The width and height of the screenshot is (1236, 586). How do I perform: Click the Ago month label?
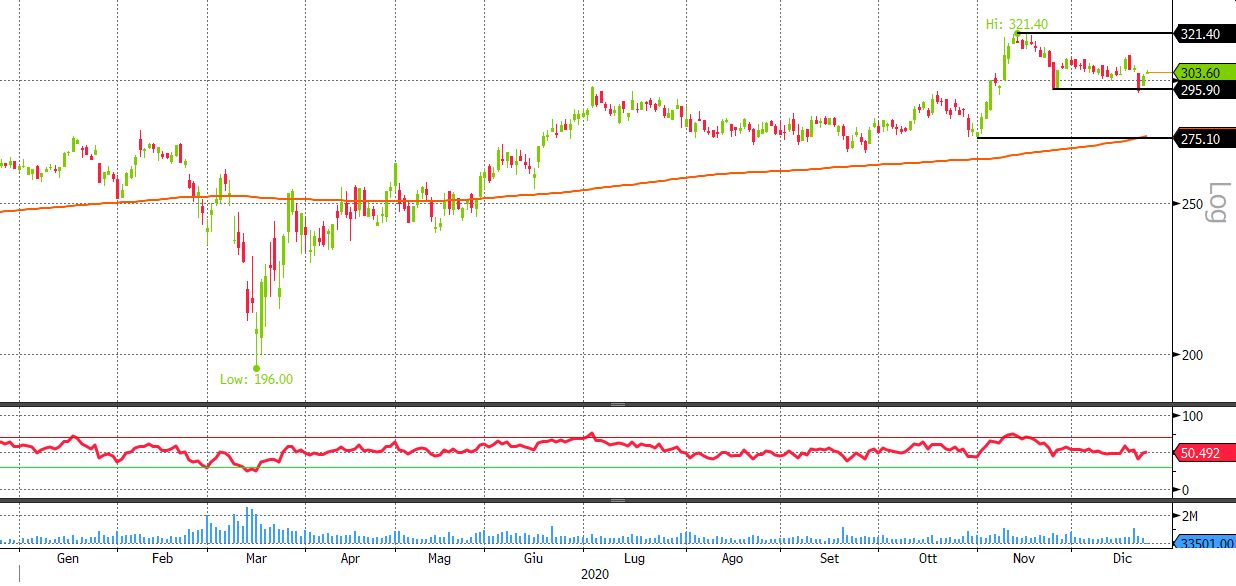[x=732, y=559]
